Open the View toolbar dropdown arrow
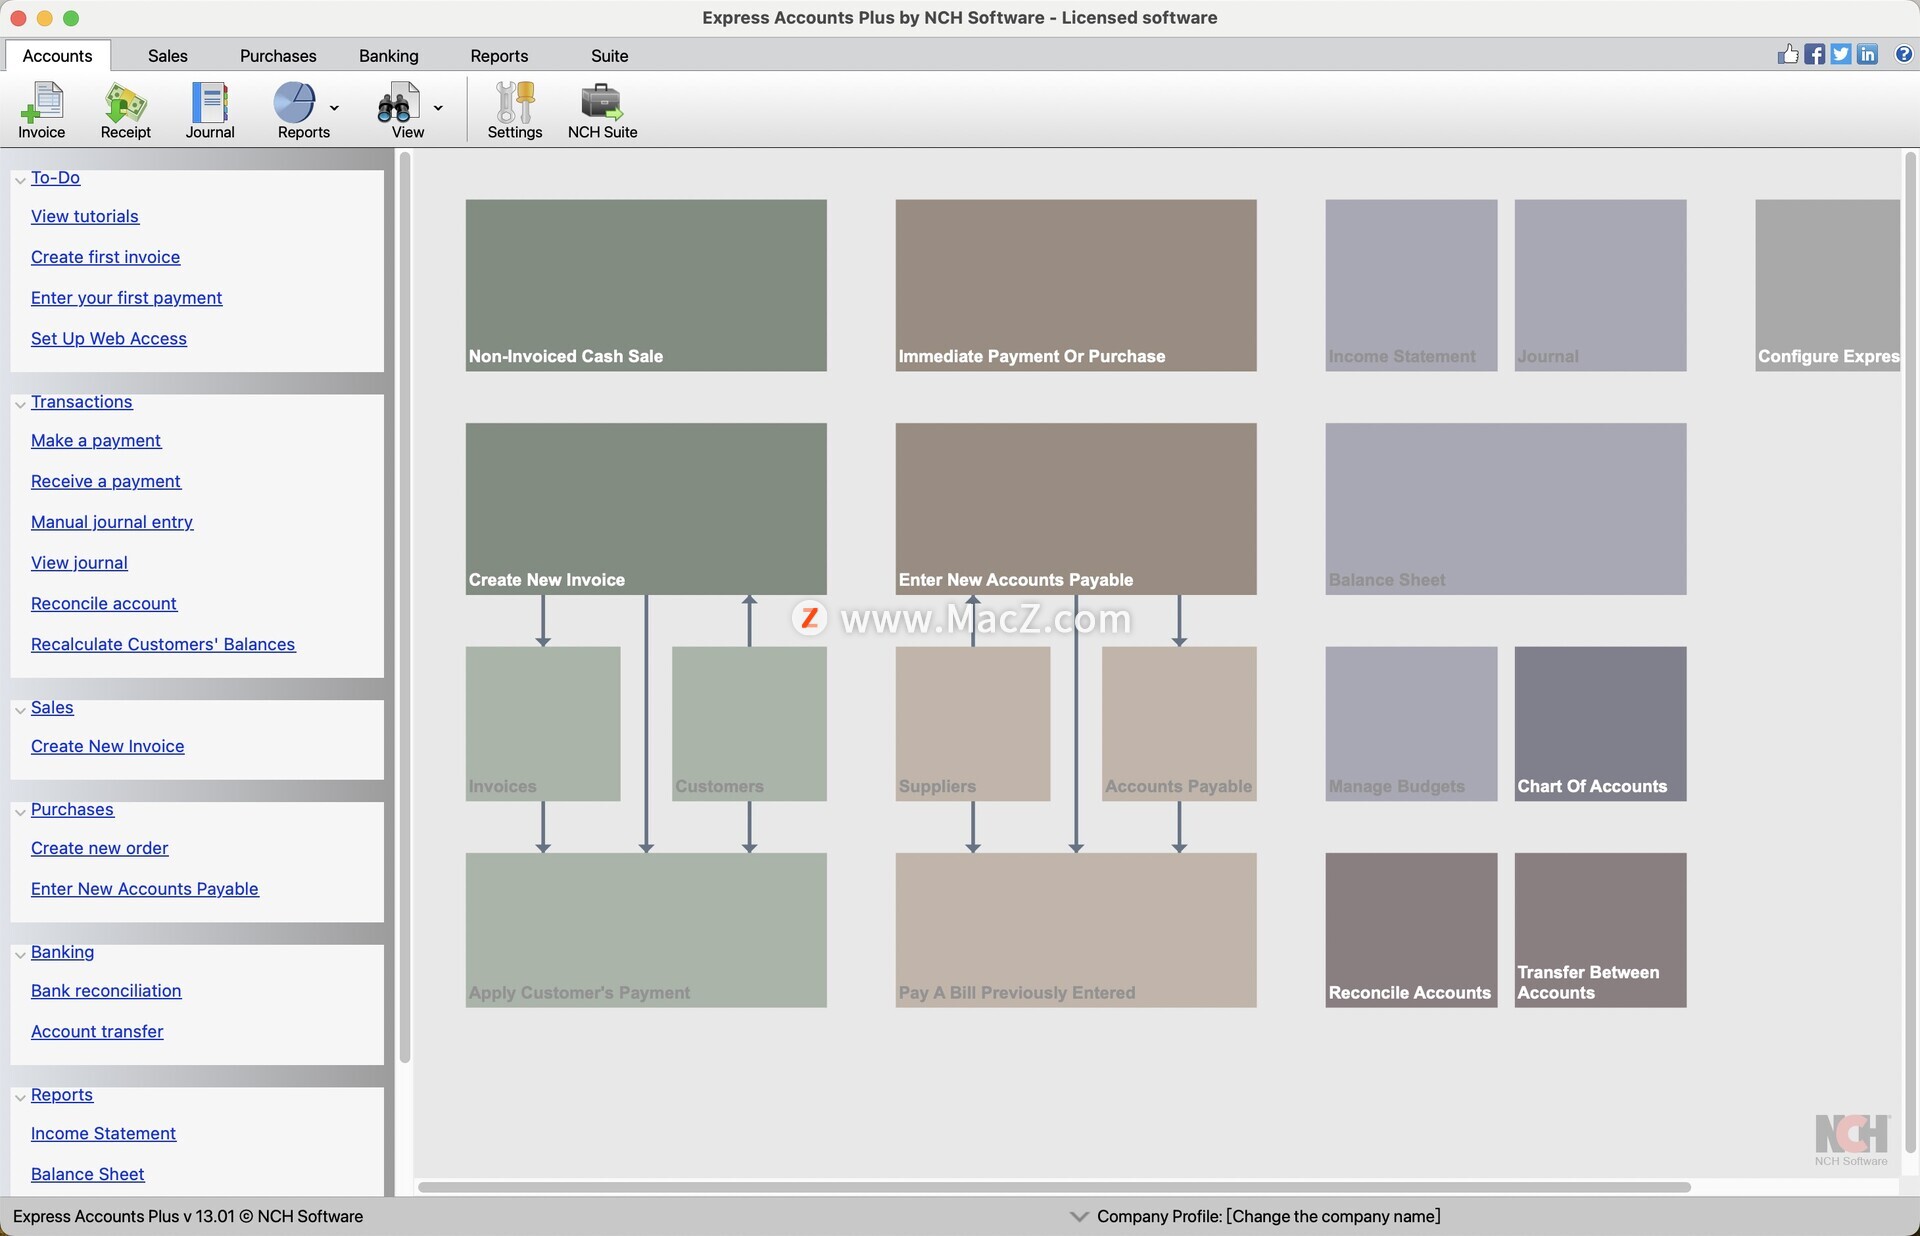The image size is (1920, 1236). pyautogui.click(x=438, y=108)
